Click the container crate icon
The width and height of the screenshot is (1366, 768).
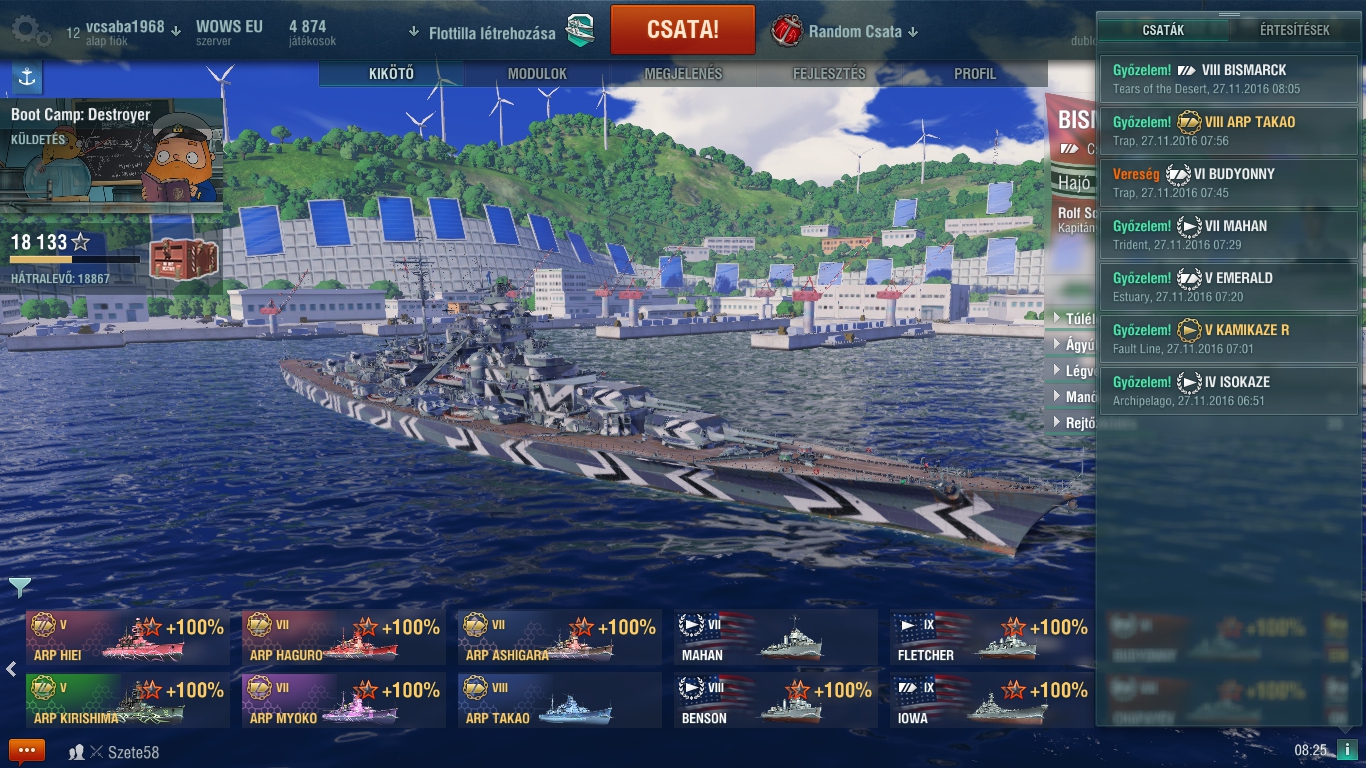tap(183, 260)
